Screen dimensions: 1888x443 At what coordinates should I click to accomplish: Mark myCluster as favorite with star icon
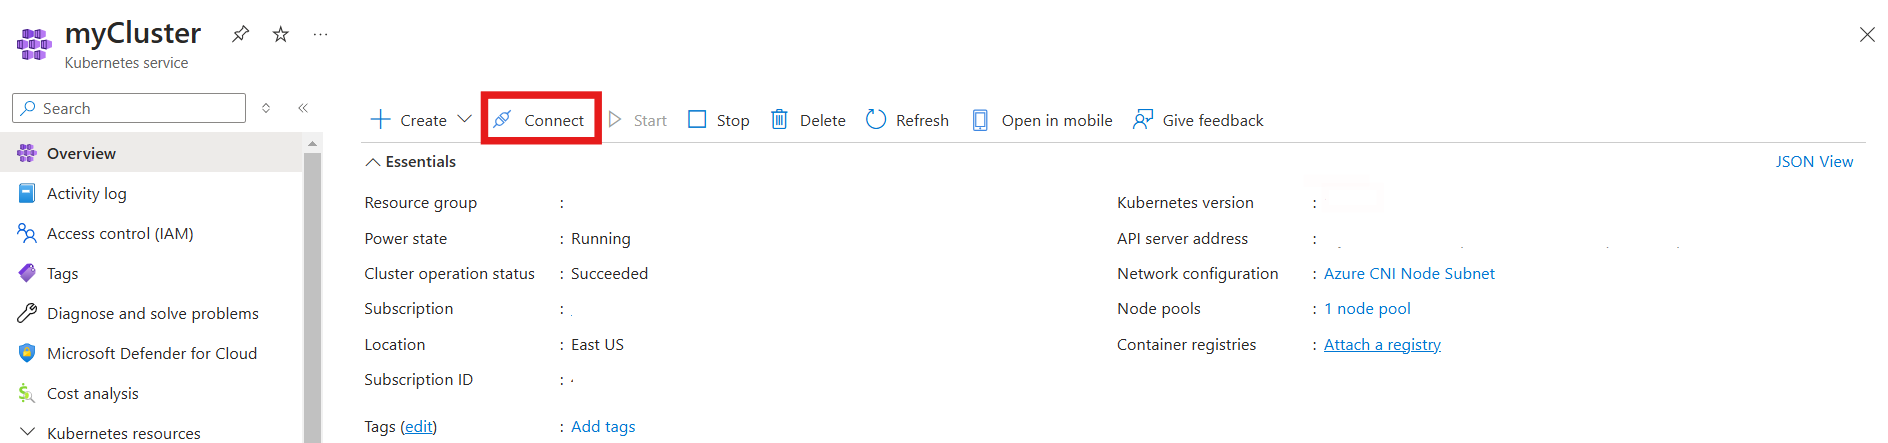coord(281,34)
